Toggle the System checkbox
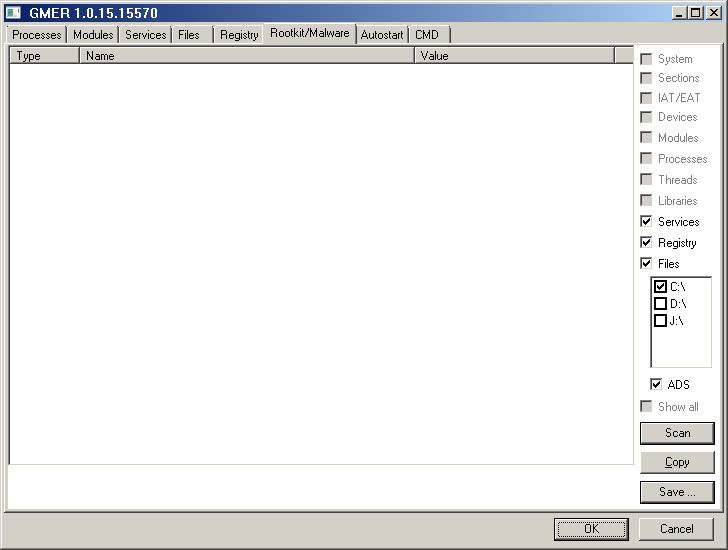 tap(646, 59)
